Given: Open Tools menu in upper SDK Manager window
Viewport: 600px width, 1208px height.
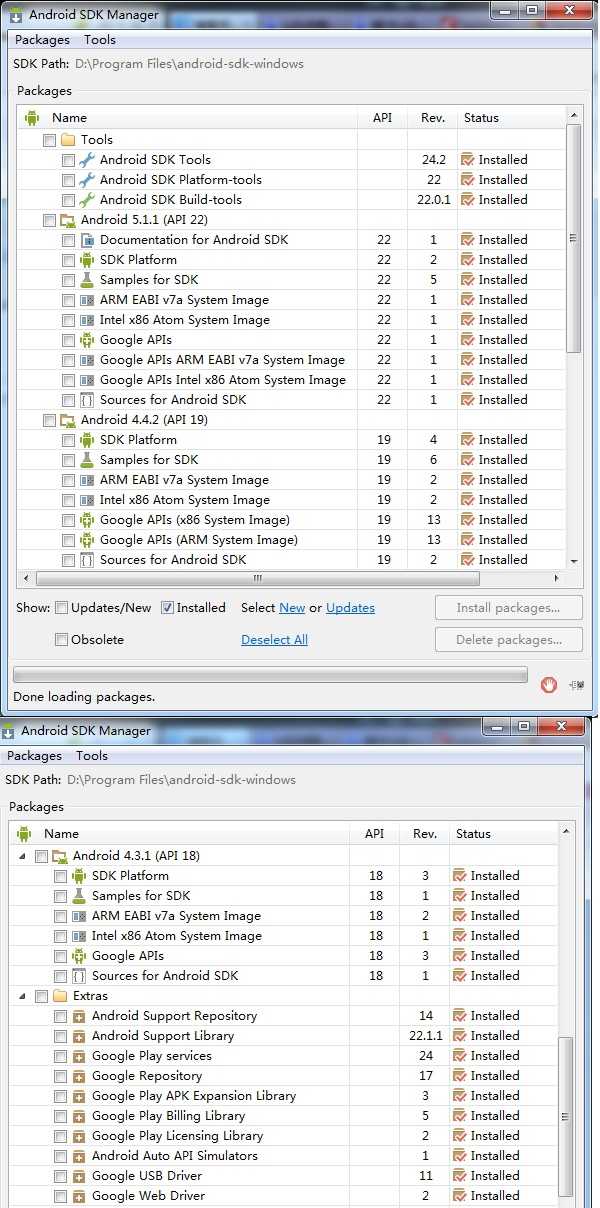Looking at the screenshot, I should [100, 40].
